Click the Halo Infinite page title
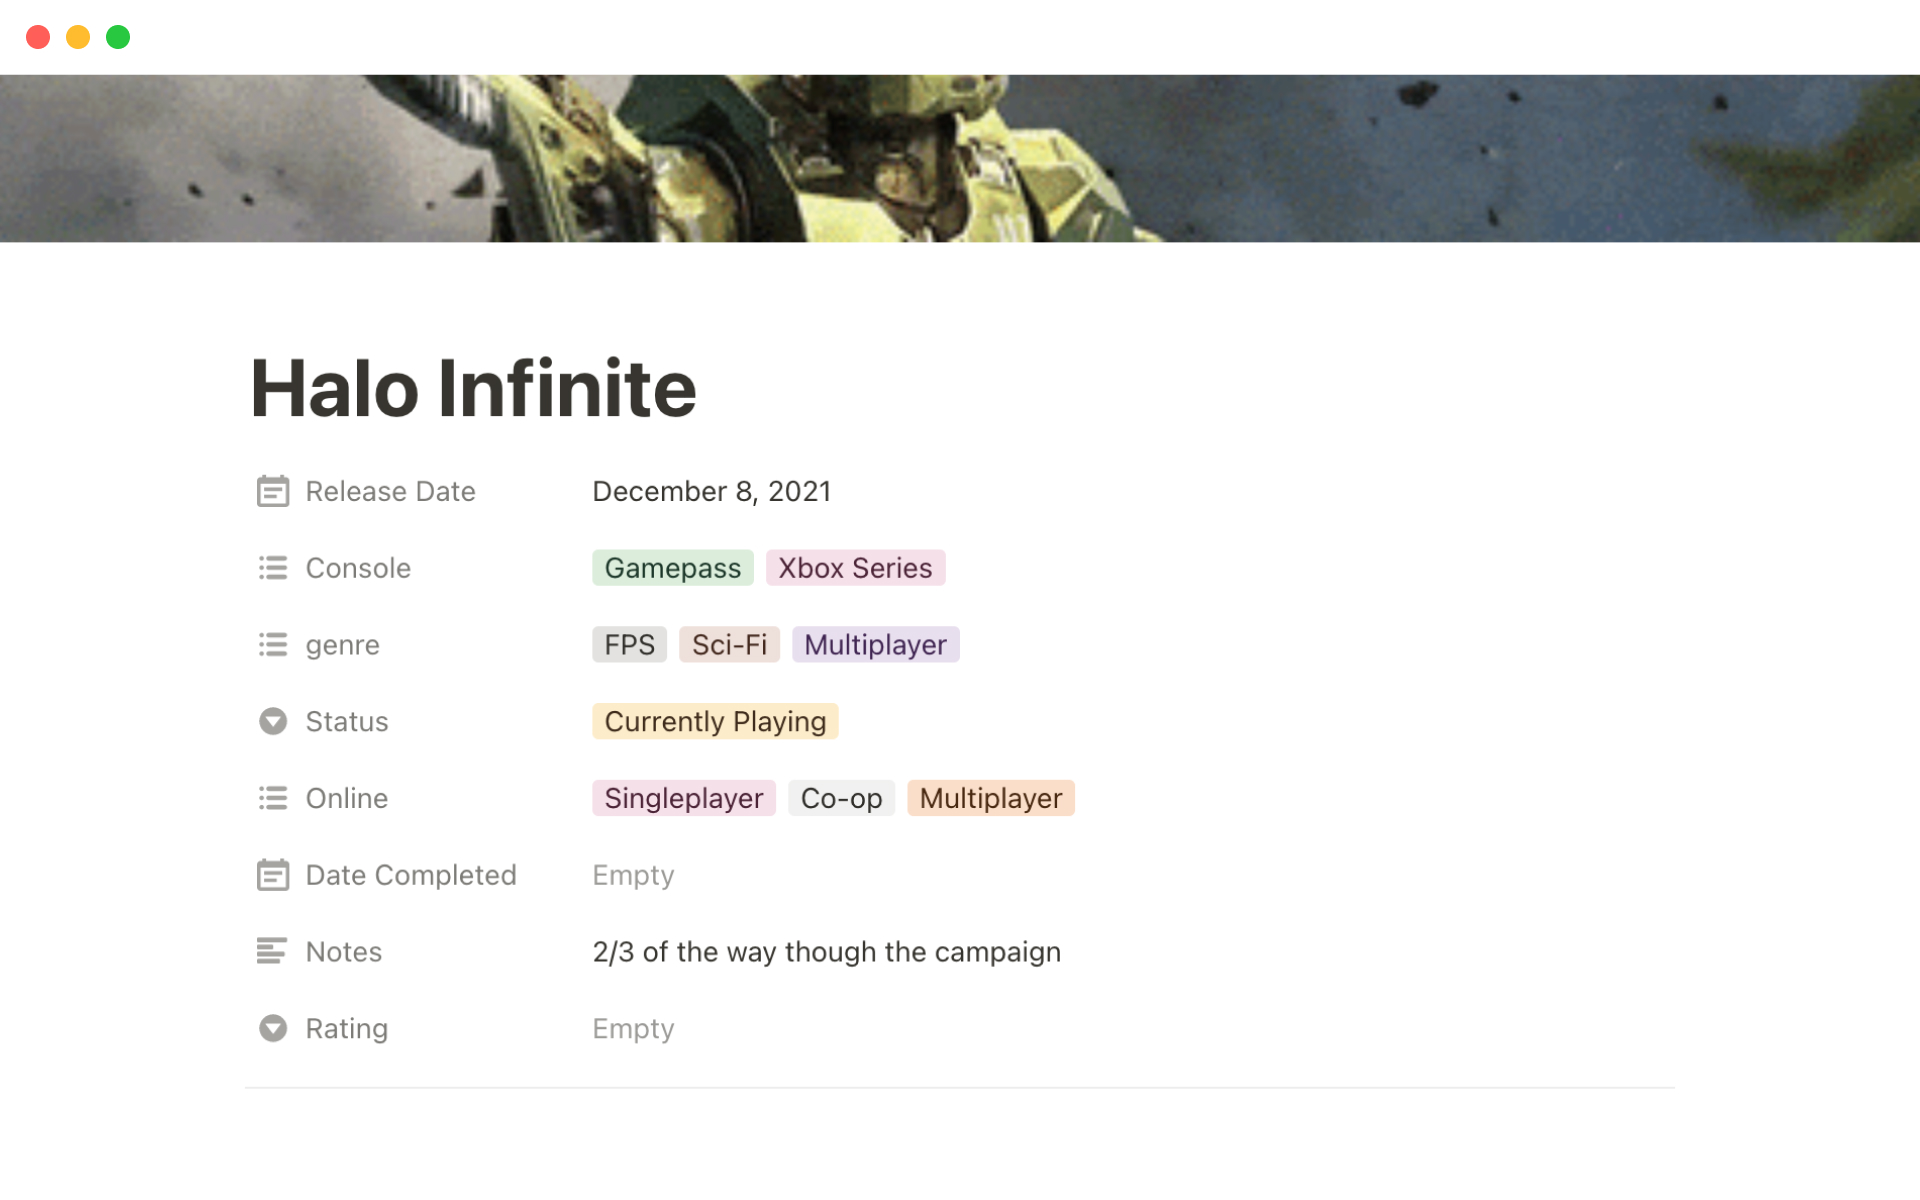 473,388
